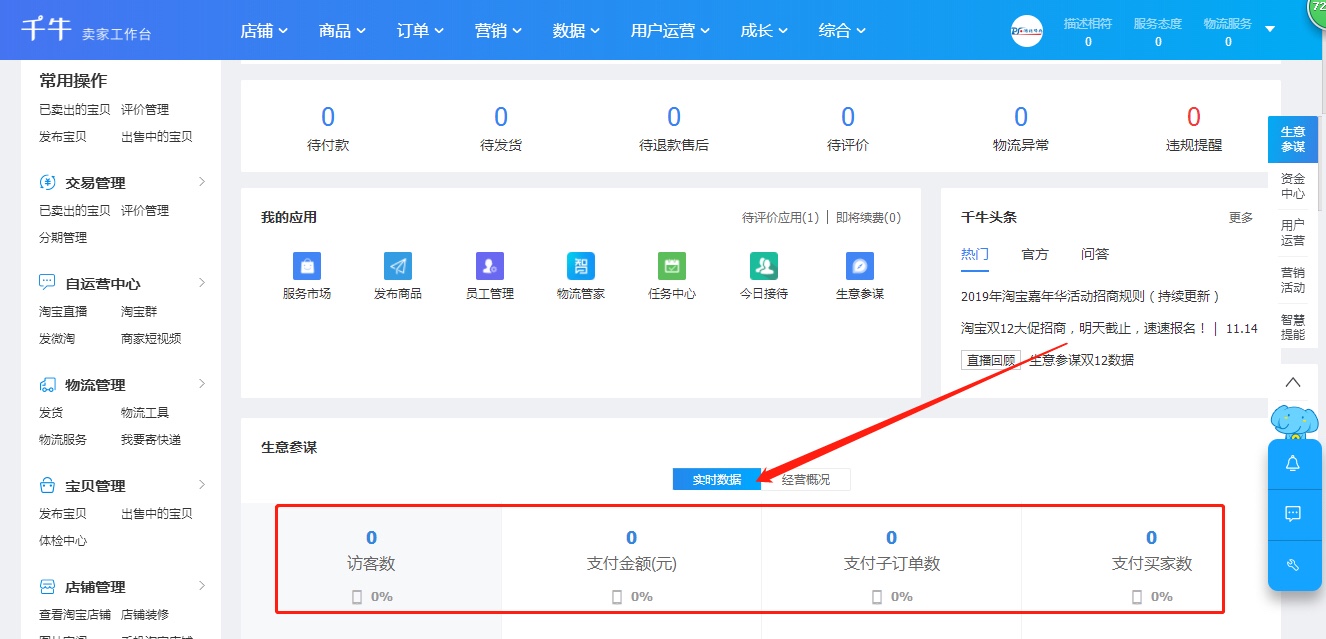Expand the 宝贝管理 section arrow
This screenshot has height=639, width=1326.
tap(202, 485)
